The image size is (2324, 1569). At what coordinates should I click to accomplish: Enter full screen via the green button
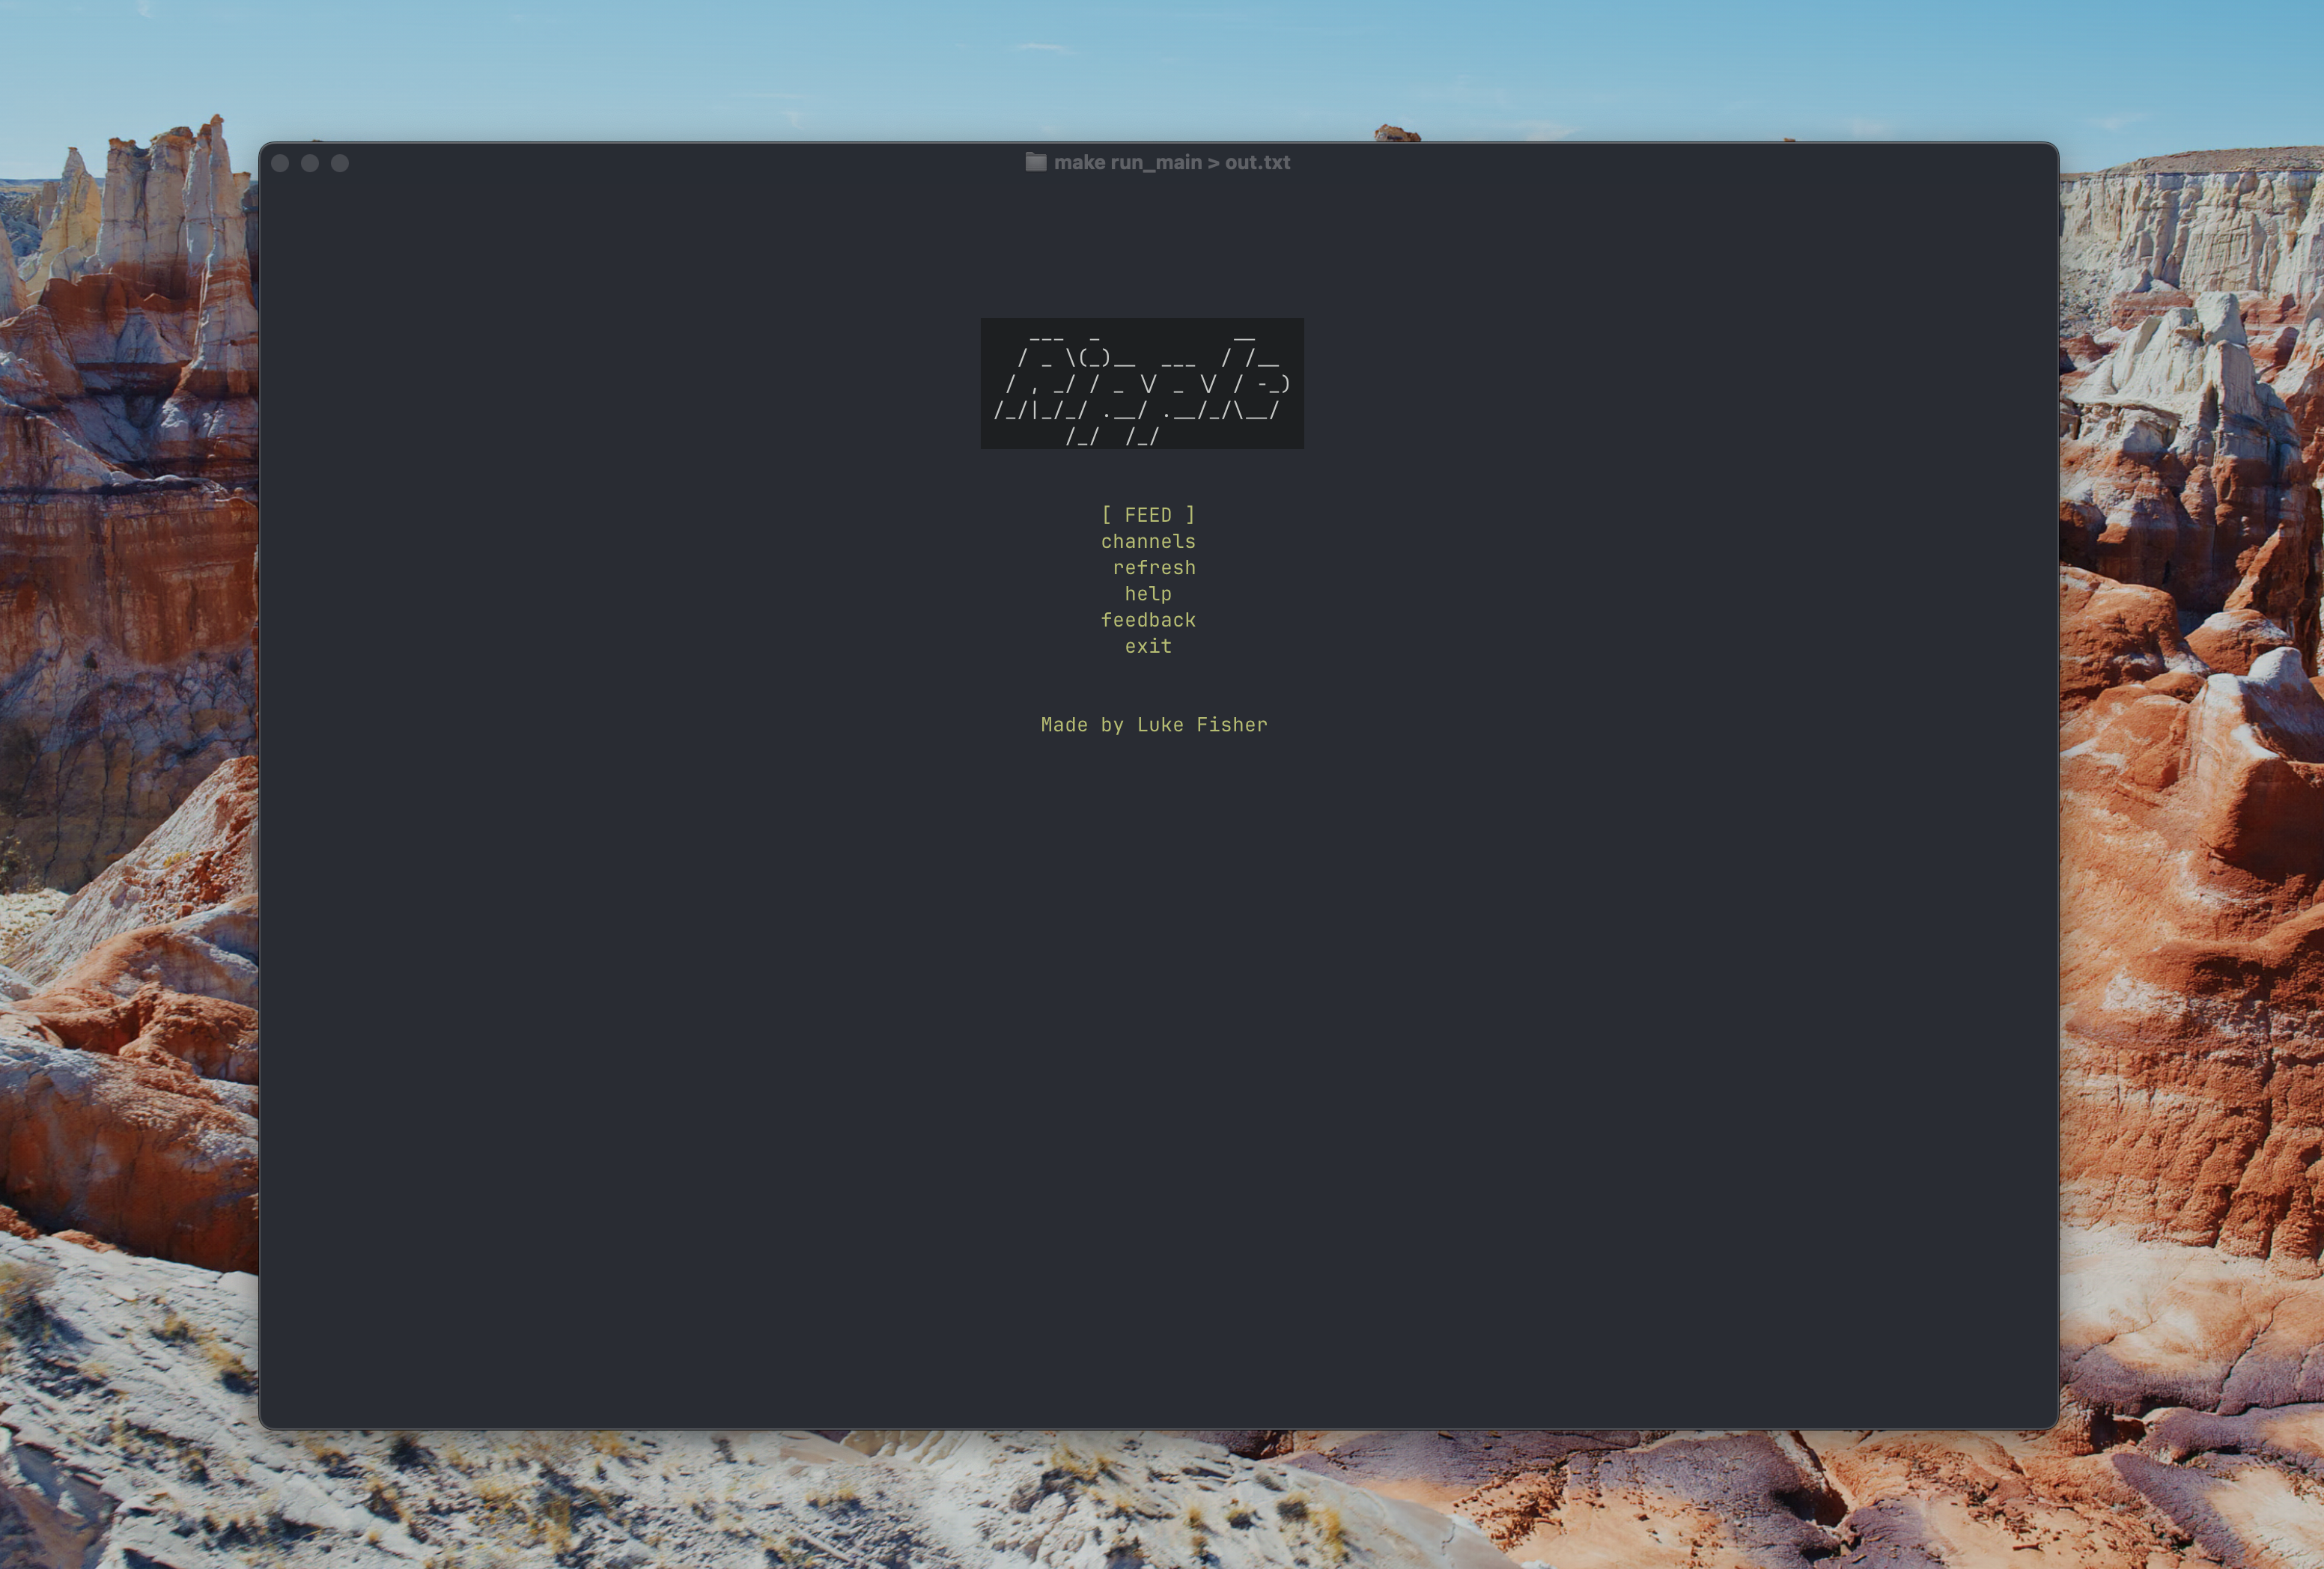coord(340,163)
